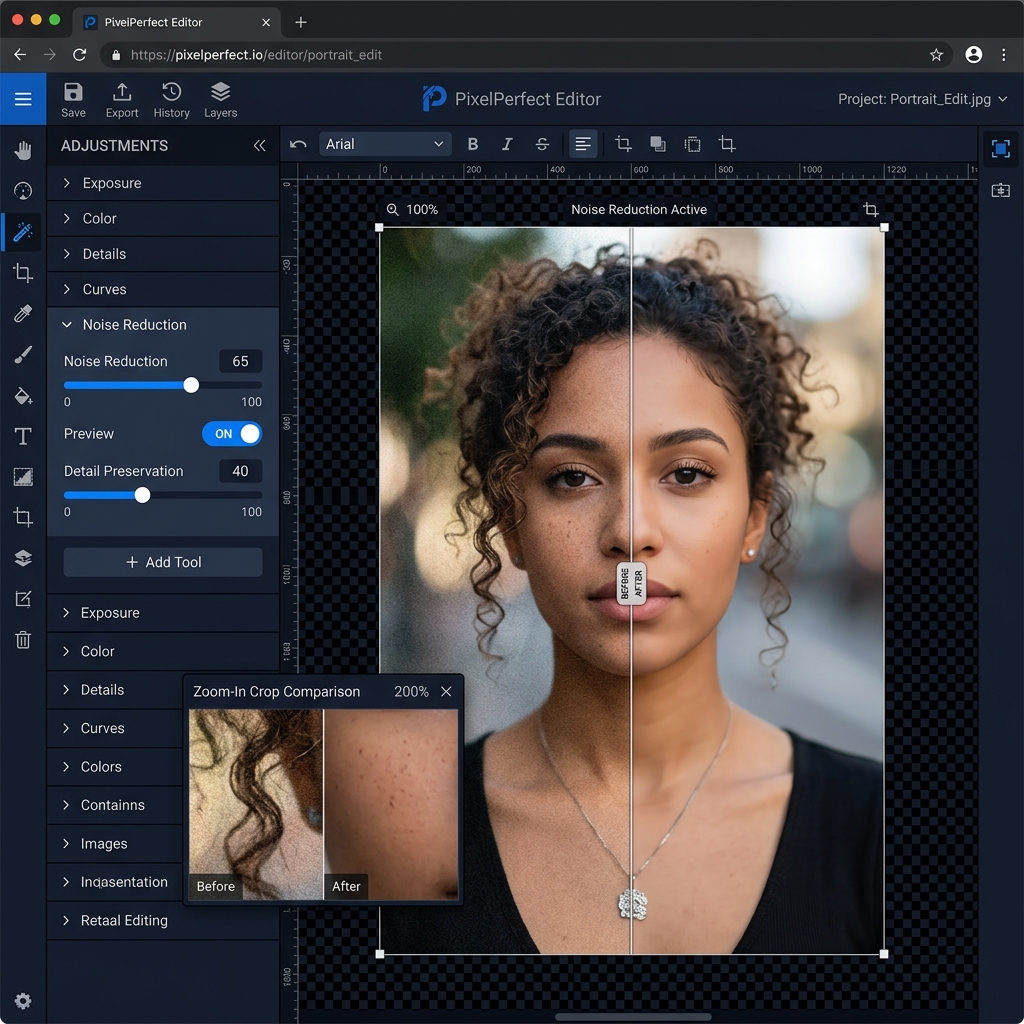This screenshot has height=1024, width=1024.
Task: Select the Magic Wand tool
Action: (x=23, y=232)
